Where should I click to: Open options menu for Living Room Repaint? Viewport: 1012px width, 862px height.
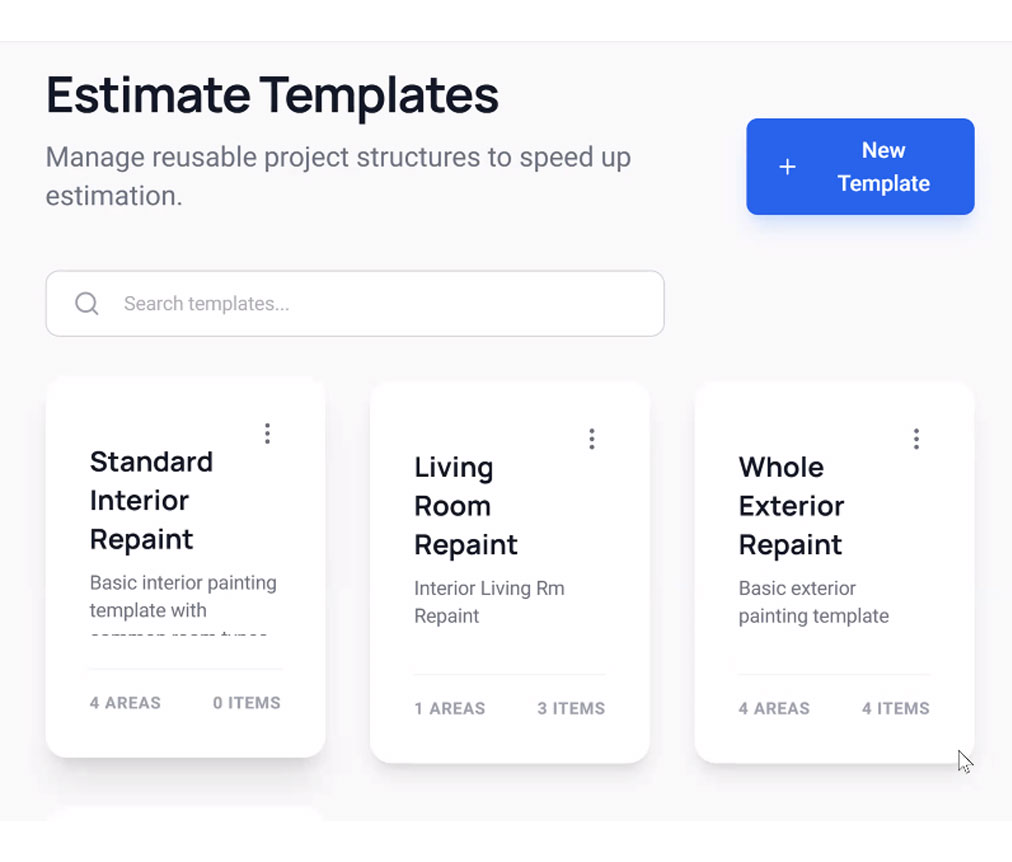coord(592,439)
